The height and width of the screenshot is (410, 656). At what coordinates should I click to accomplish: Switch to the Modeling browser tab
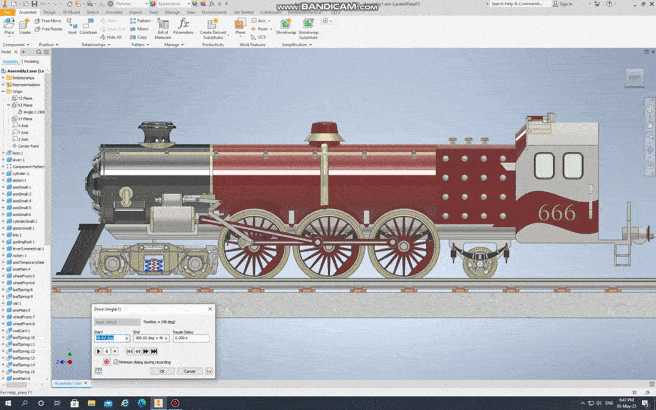point(31,62)
